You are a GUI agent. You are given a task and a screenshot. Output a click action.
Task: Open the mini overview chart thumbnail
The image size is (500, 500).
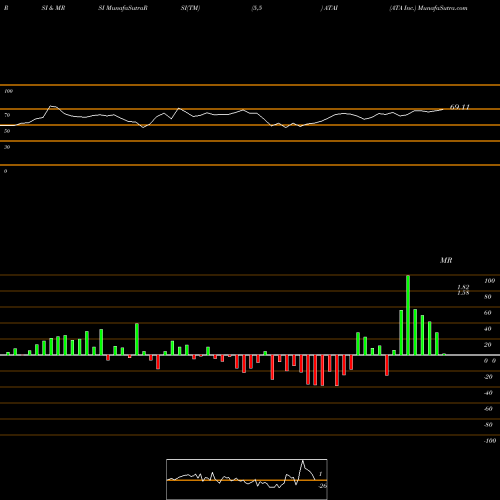pos(247,479)
